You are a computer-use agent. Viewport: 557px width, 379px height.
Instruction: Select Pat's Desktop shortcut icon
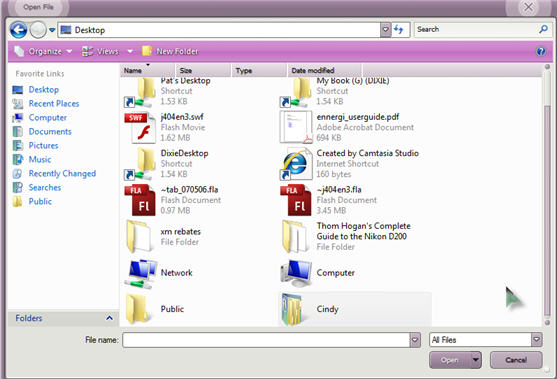tap(140, 92)
